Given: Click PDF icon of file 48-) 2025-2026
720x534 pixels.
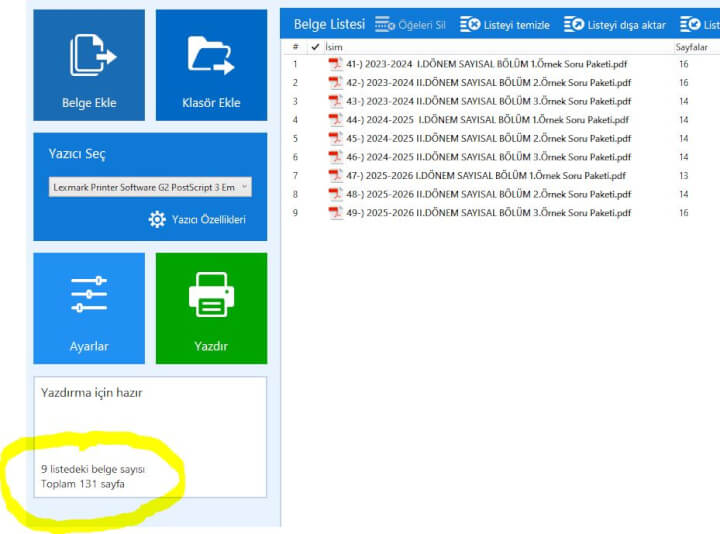Looking at the screenshot, I should click(x=335, y=194).
